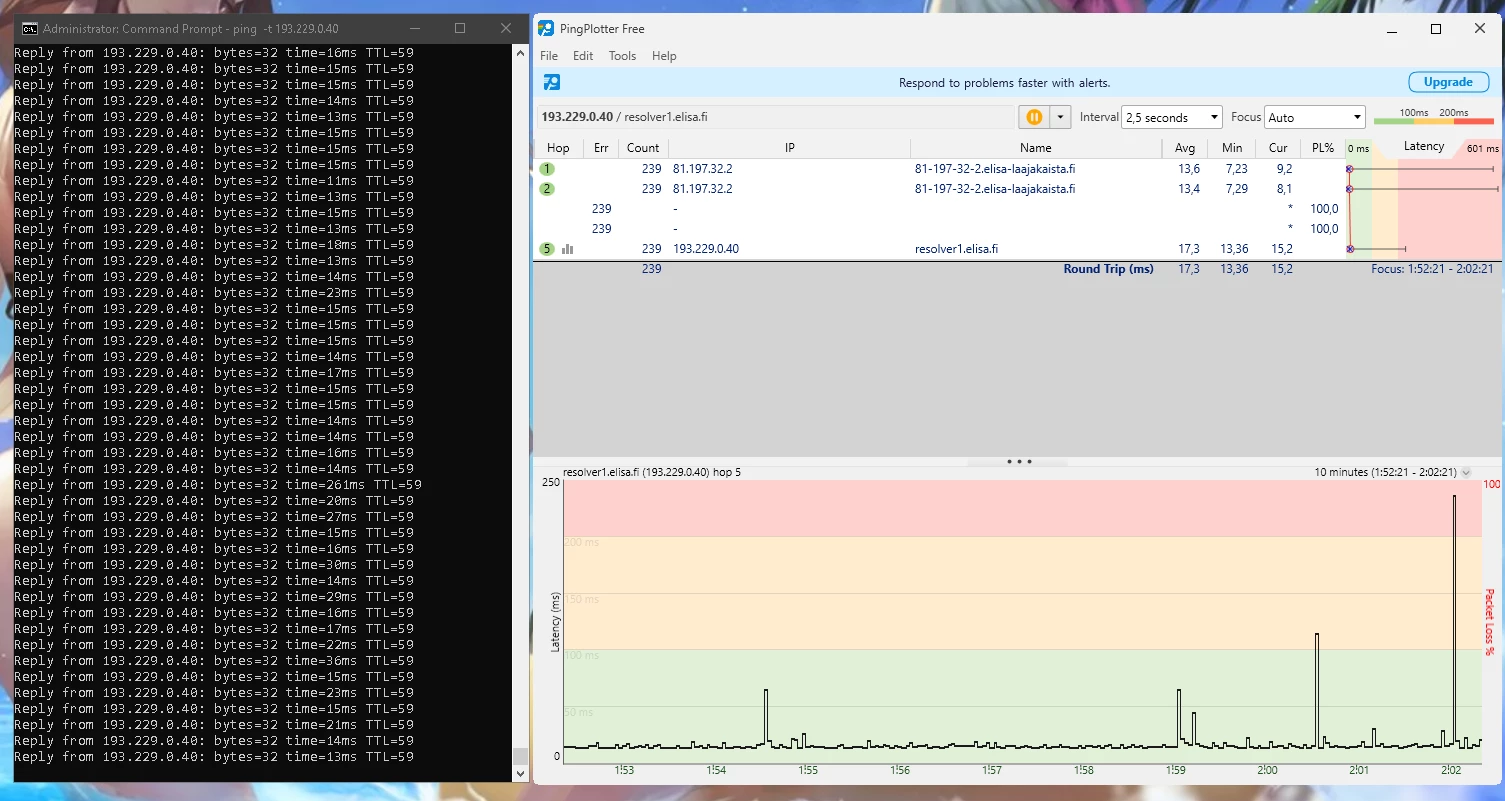Image resolution: width=1505 pixels, height=801 pixels.
Task: Open the File menu in PingPlotter
Action: click(x=549, y=56)
